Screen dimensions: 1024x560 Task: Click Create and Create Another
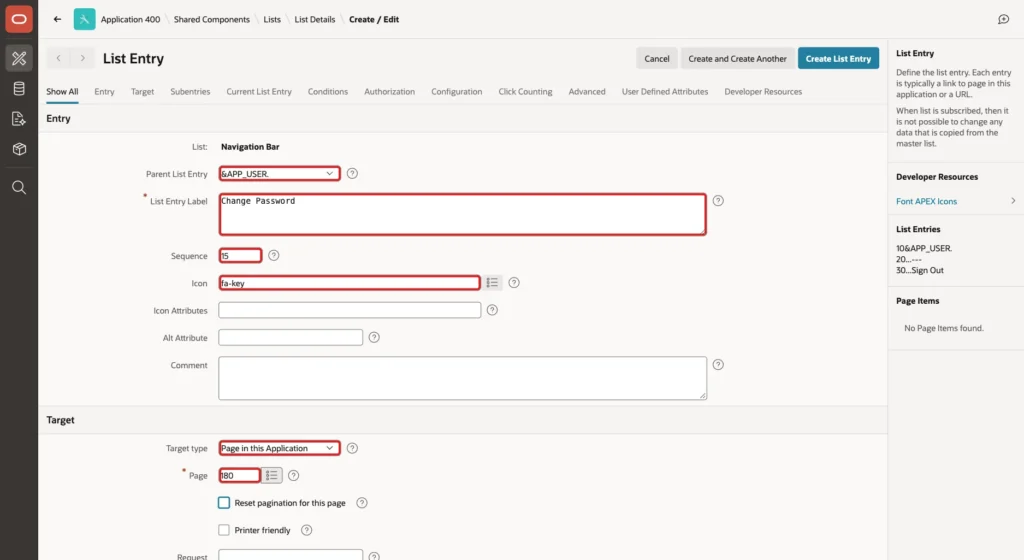point(737,58)
